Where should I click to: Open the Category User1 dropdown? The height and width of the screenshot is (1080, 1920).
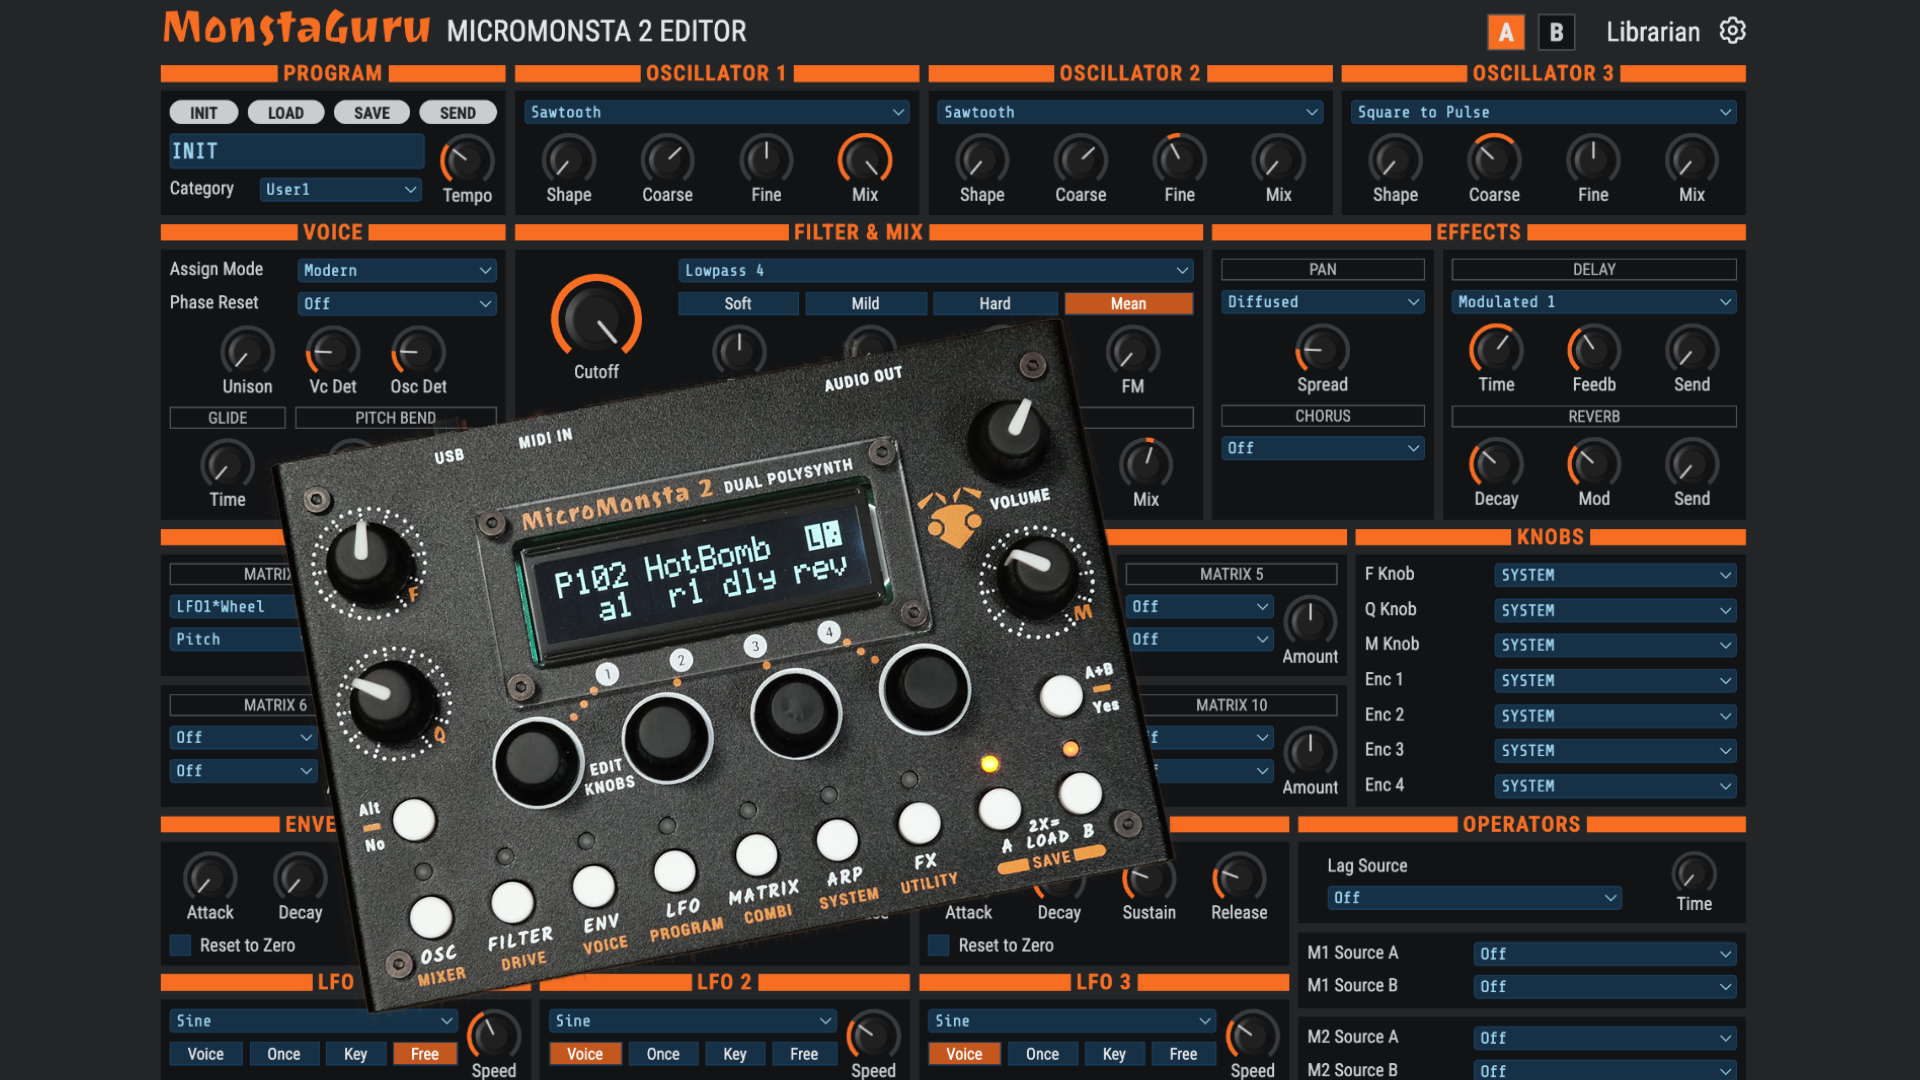pyautogui.click(x=340, y=189)
